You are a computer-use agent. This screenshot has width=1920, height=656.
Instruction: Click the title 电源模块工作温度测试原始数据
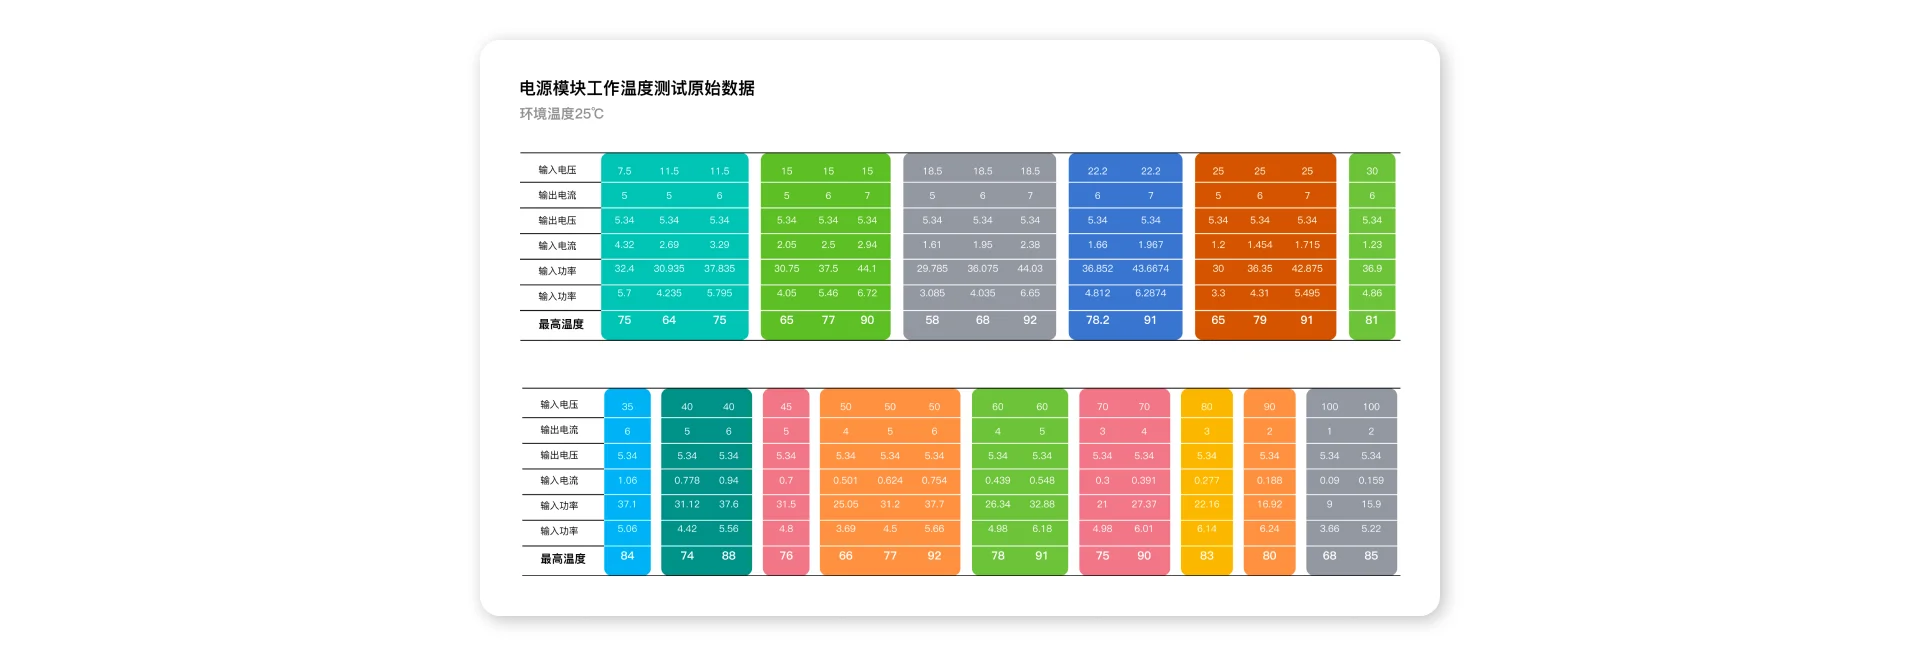(x=637, y=88)
